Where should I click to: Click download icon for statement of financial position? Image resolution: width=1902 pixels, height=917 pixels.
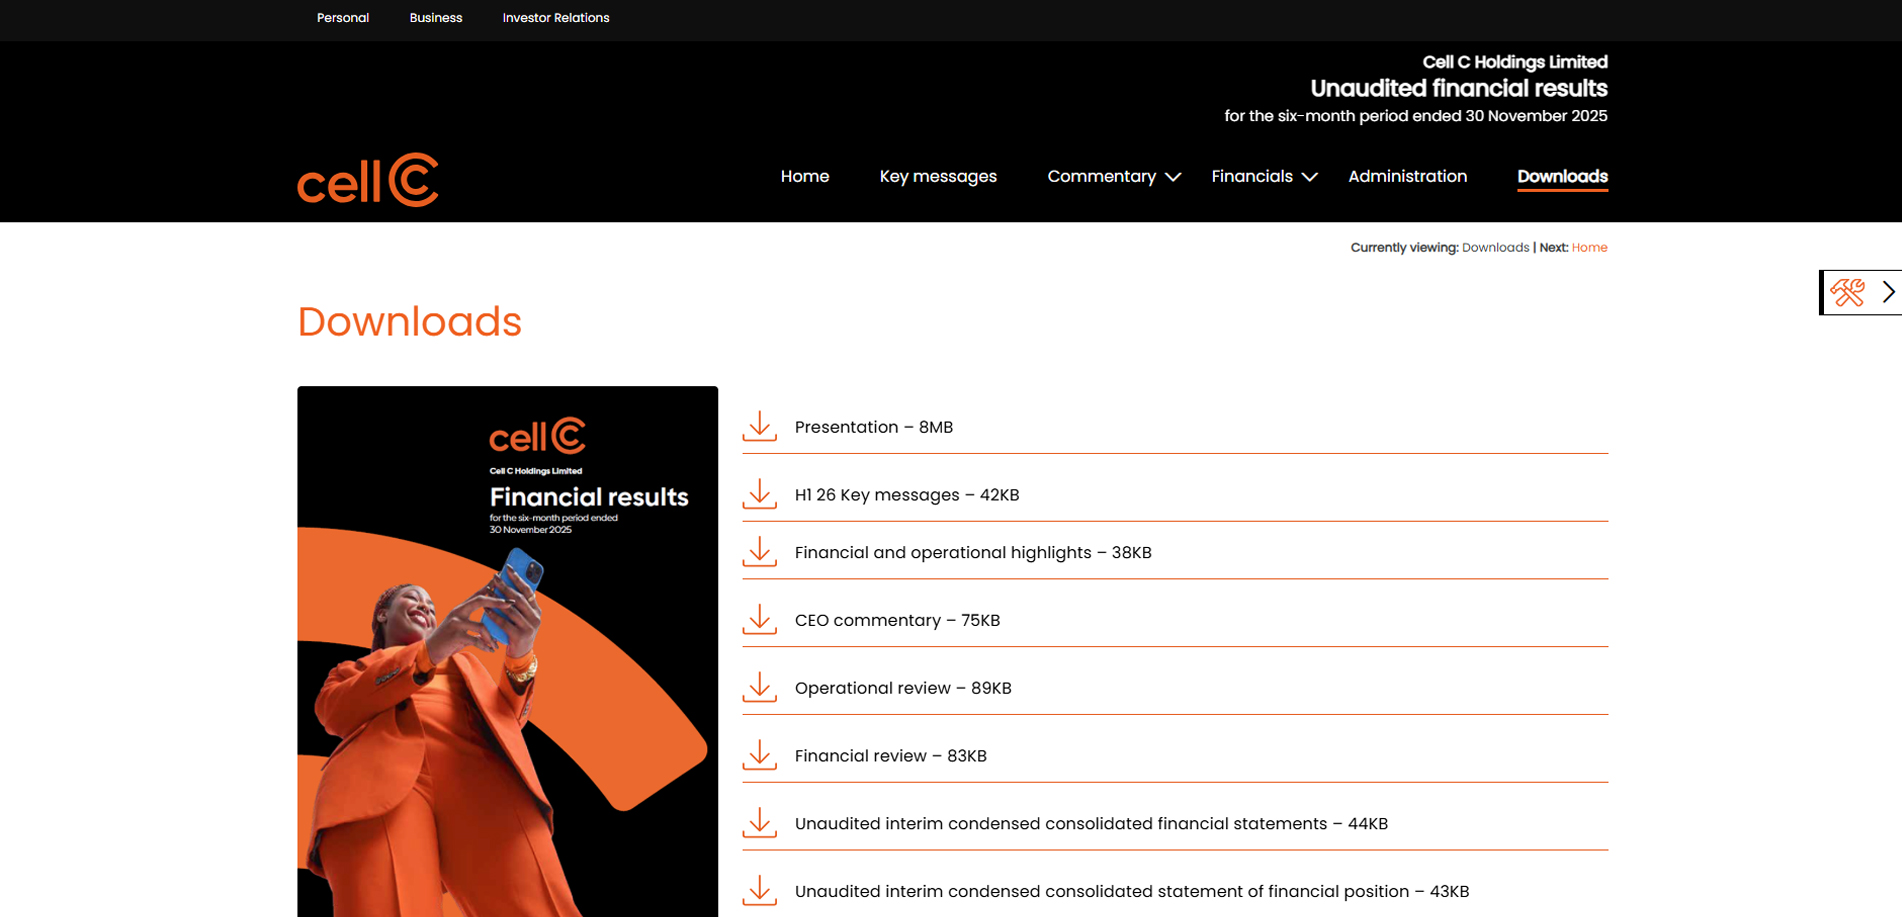[760, 890]
